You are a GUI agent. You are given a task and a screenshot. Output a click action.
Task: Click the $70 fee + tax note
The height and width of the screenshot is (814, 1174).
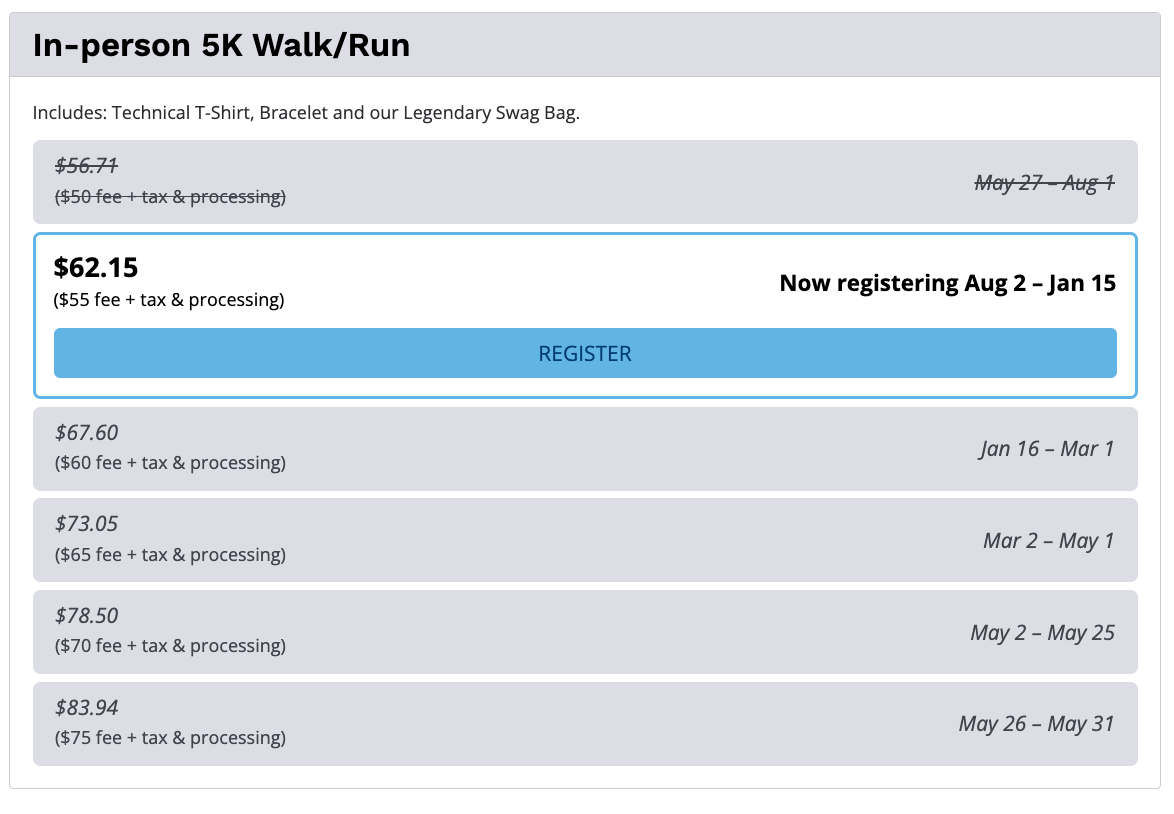click(x=170, y=646)
